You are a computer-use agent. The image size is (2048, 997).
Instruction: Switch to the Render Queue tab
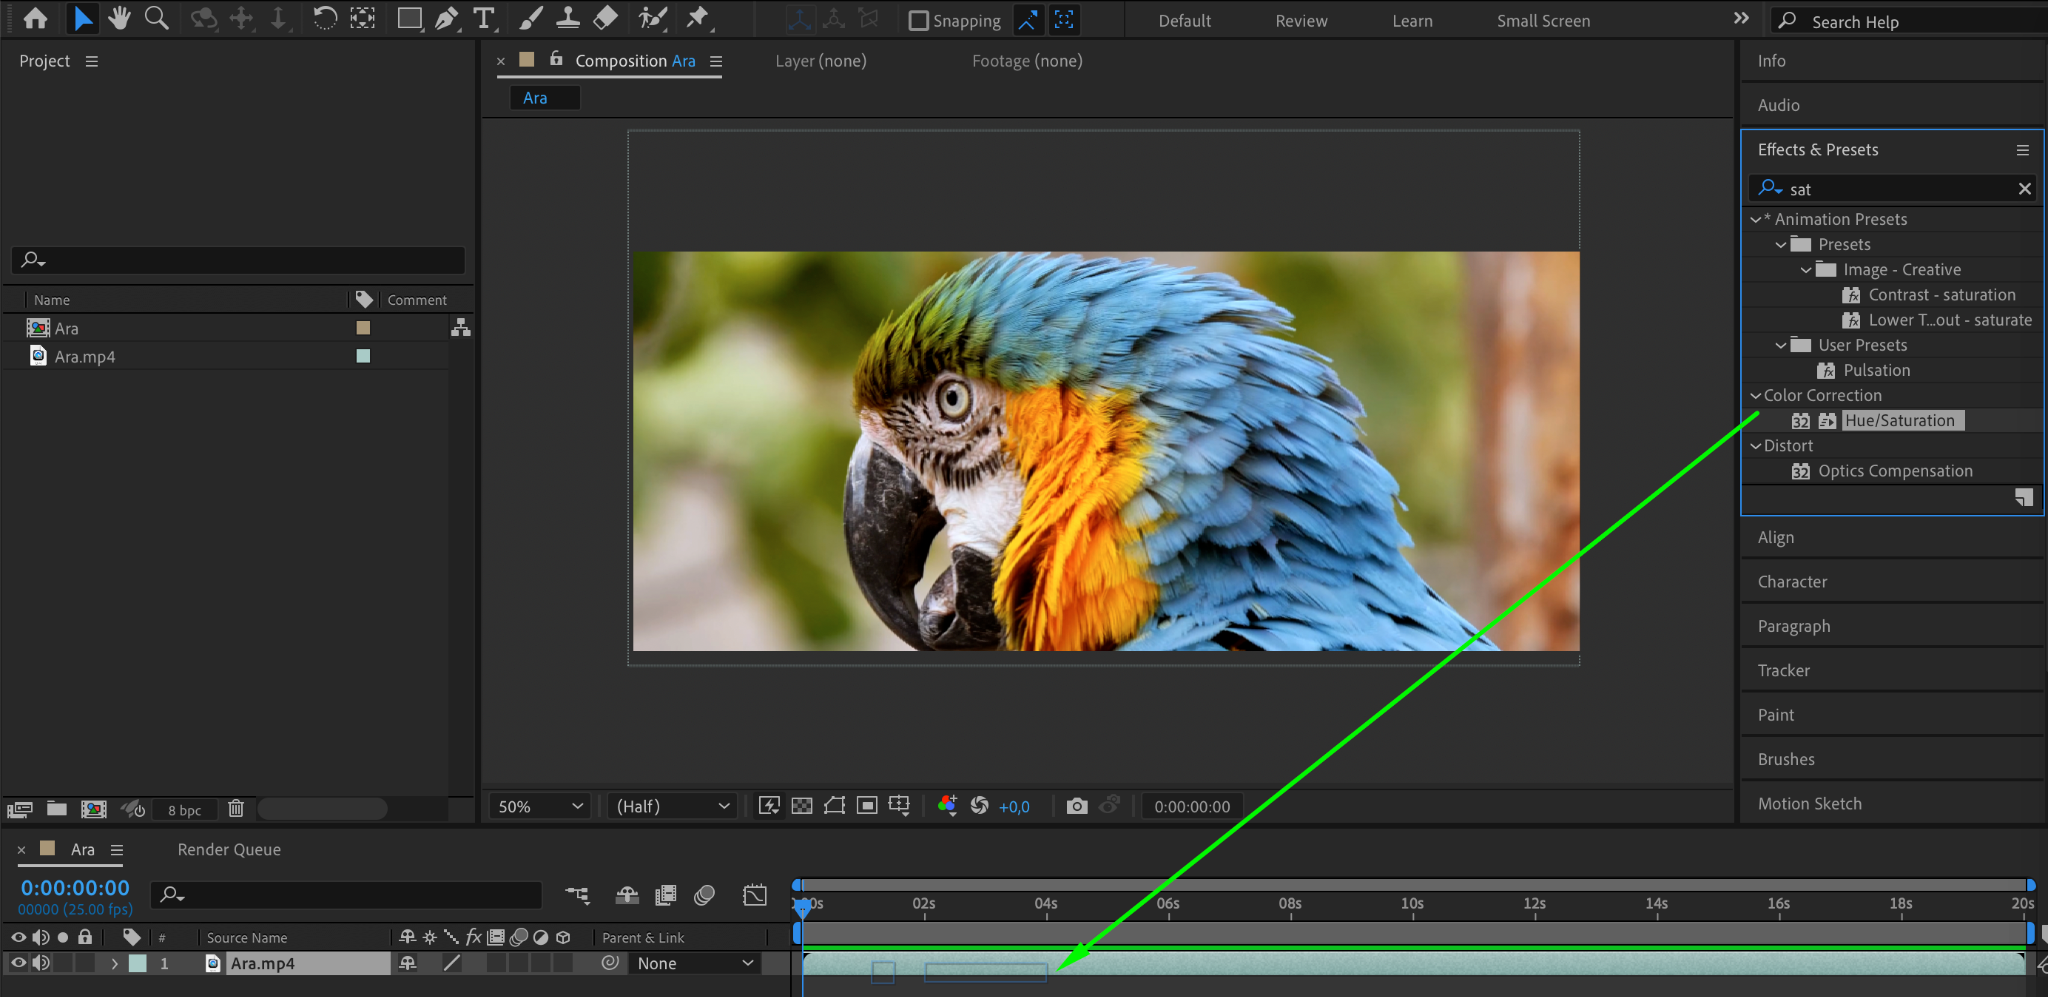coord(229,849)
